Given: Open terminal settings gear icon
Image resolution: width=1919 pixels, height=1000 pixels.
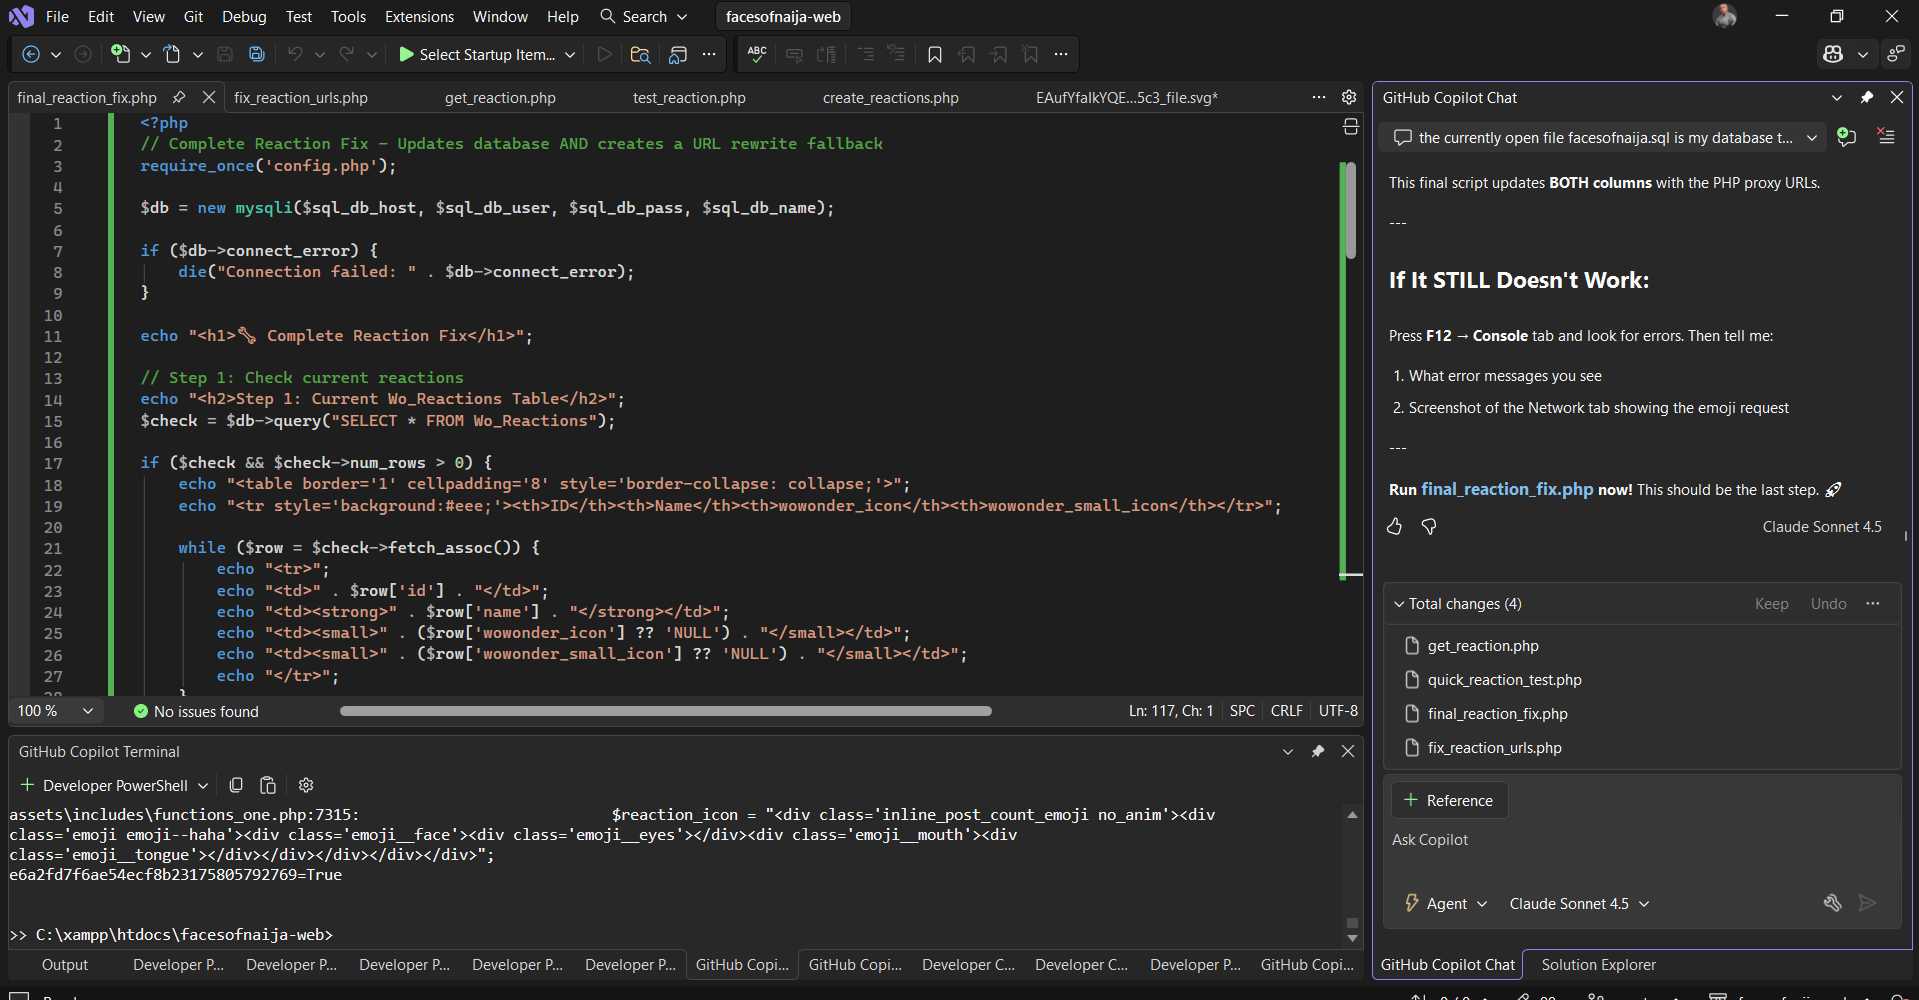Looking at the screenshot, I should (306, 785).
